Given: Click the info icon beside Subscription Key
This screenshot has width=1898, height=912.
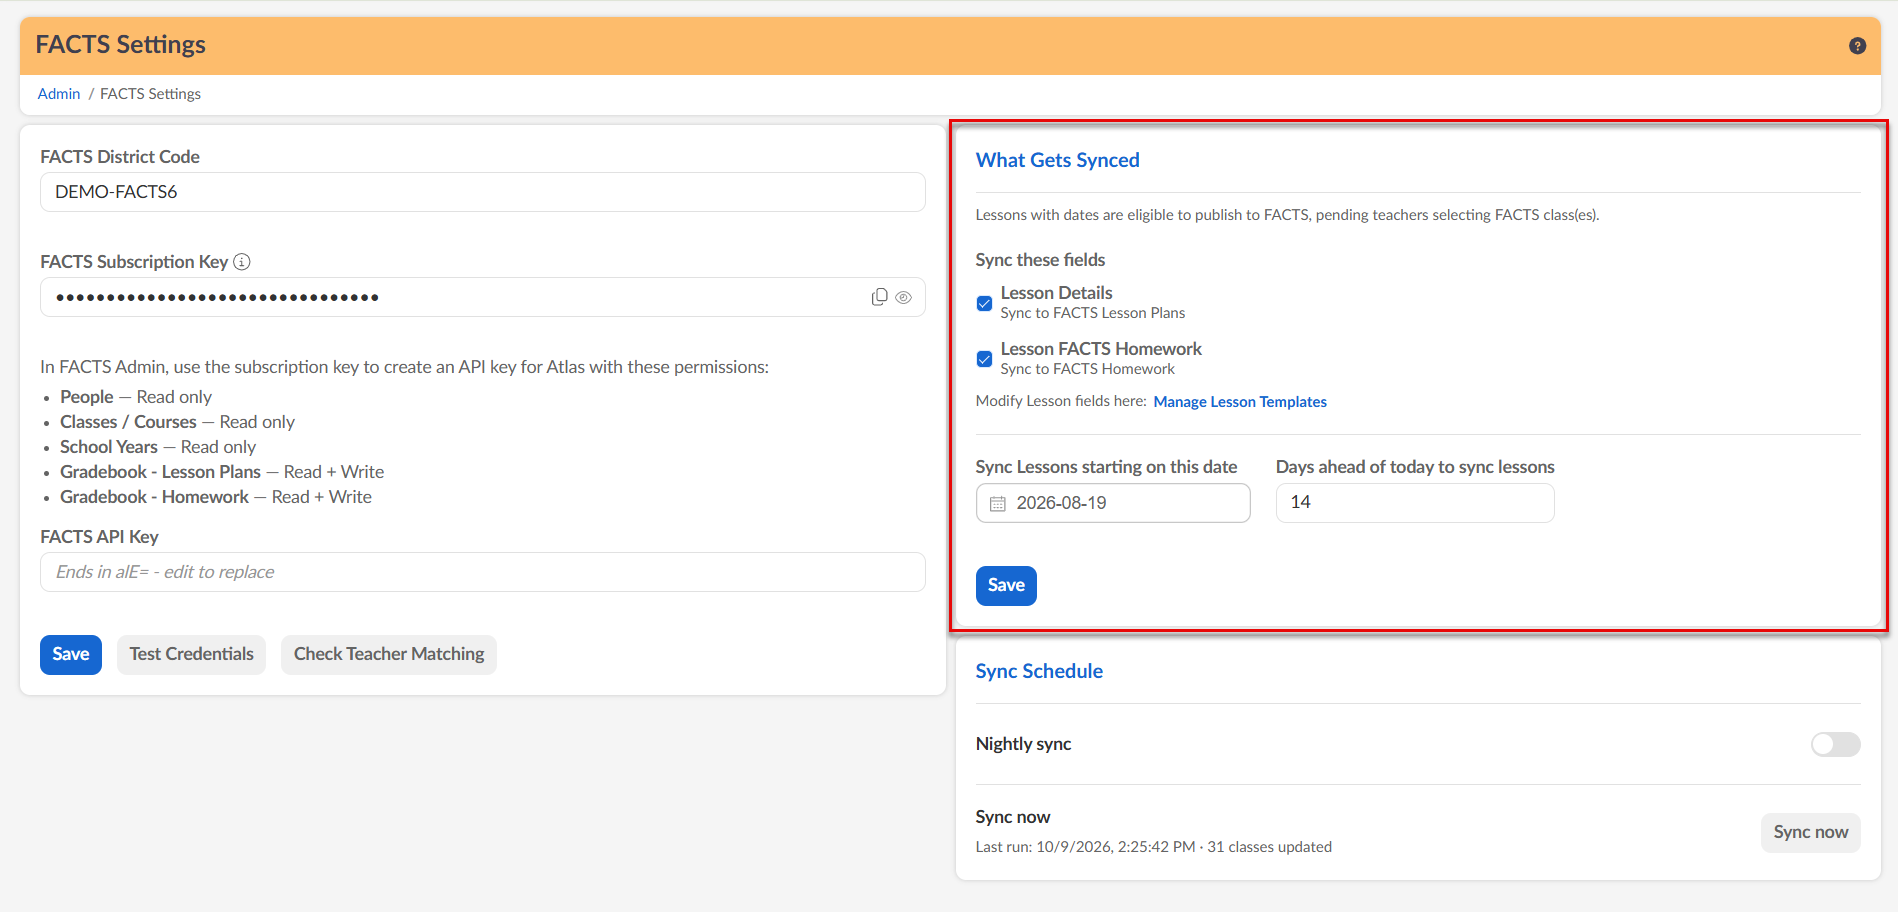Looking at the screenshot, I should 242,262.
